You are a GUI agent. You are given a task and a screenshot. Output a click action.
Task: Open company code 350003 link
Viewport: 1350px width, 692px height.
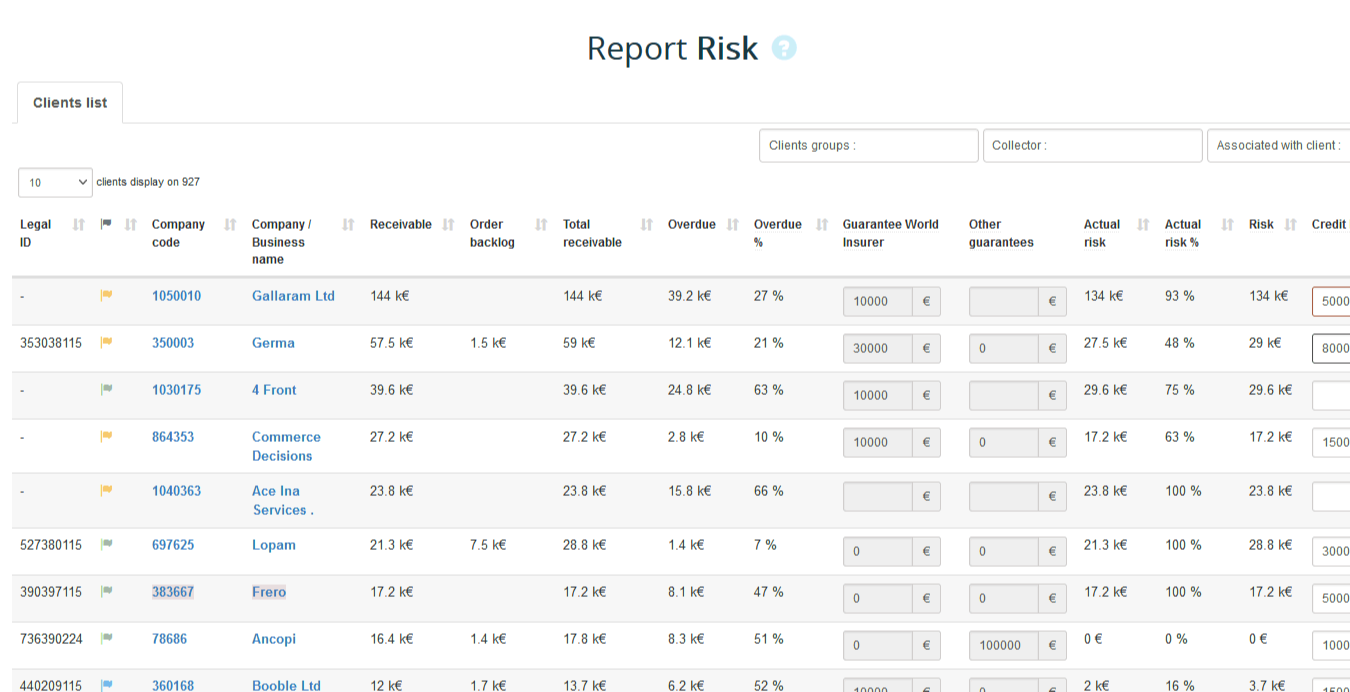(x=173, y=343)
